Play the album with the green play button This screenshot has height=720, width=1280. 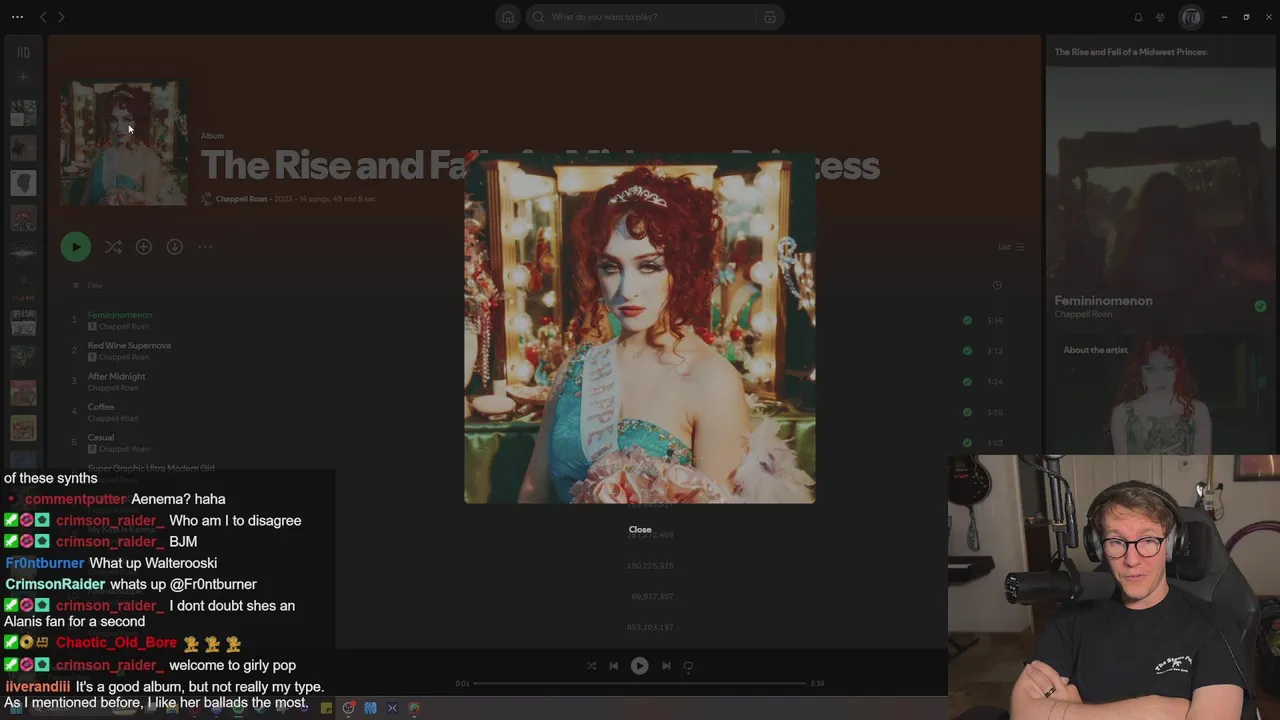pyautogui.click(x=76, y=247)
